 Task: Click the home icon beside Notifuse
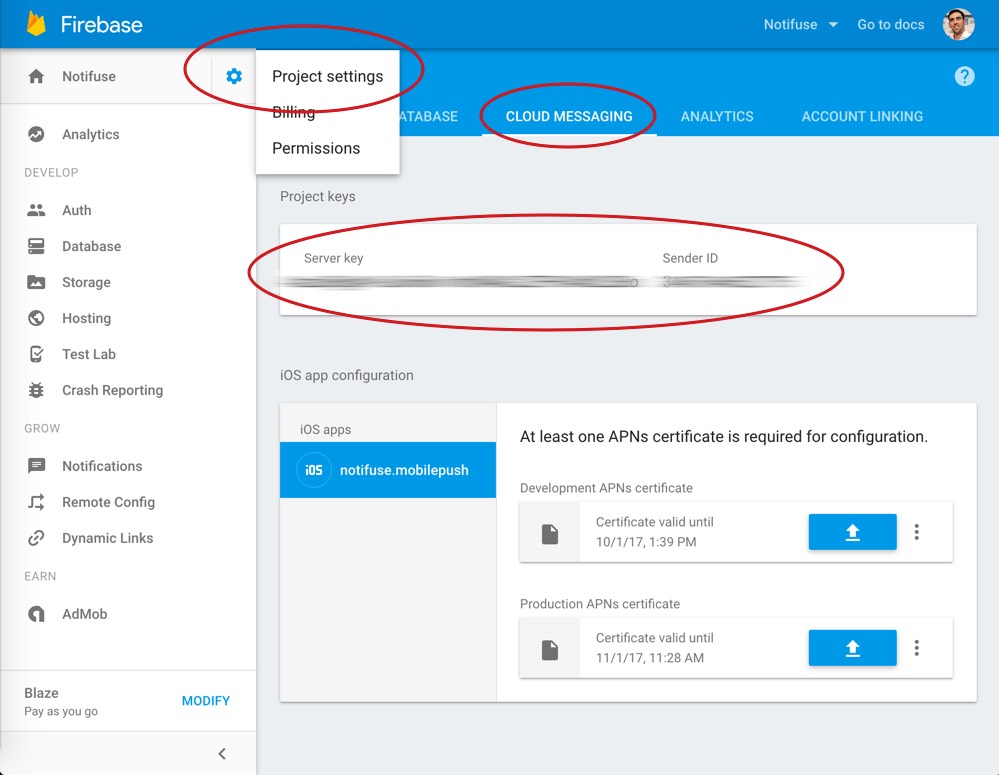tap(36, 76)
